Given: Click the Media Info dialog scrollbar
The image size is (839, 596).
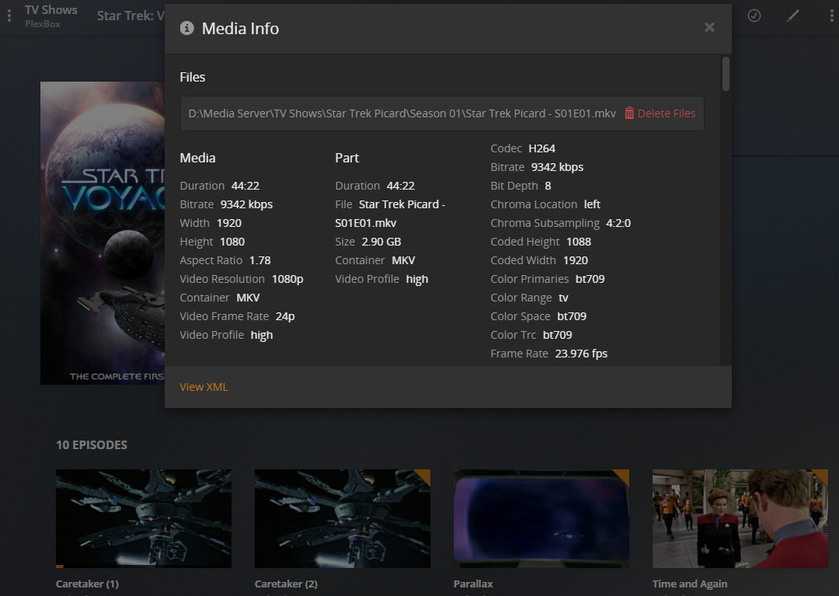Looking at the screenshot, I should [726, 74].
